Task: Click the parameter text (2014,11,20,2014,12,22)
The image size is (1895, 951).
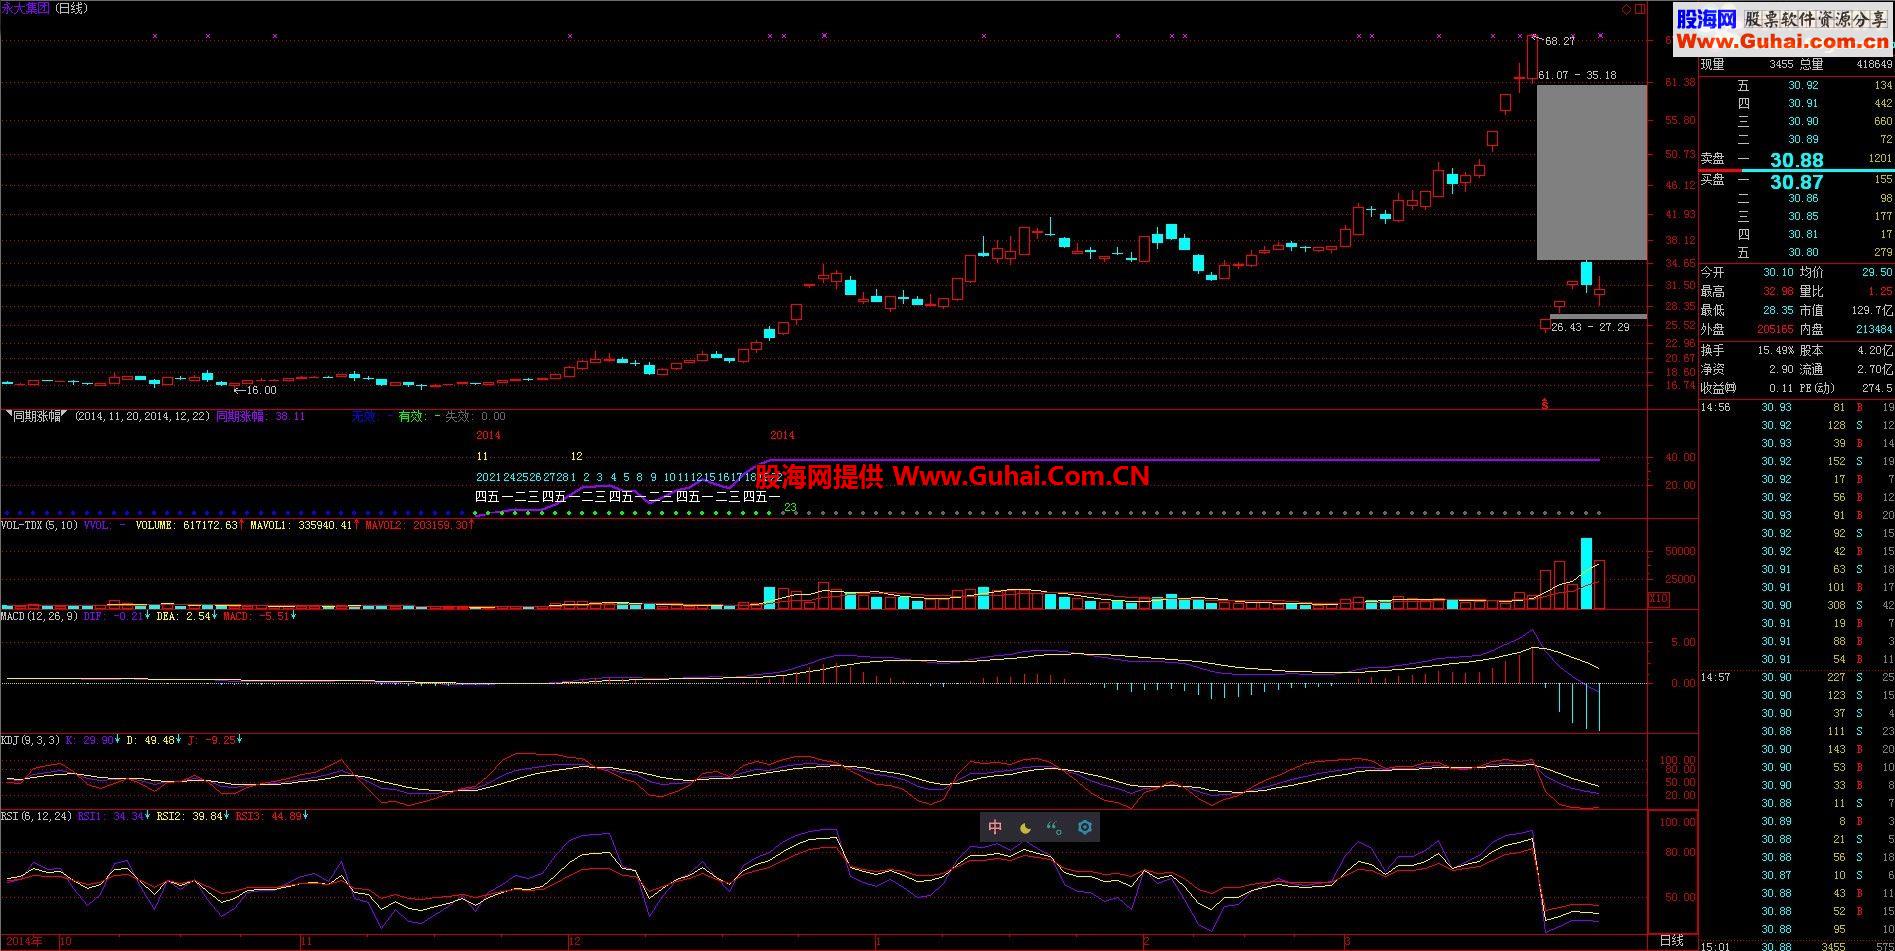Action: [x=142, y=416]
